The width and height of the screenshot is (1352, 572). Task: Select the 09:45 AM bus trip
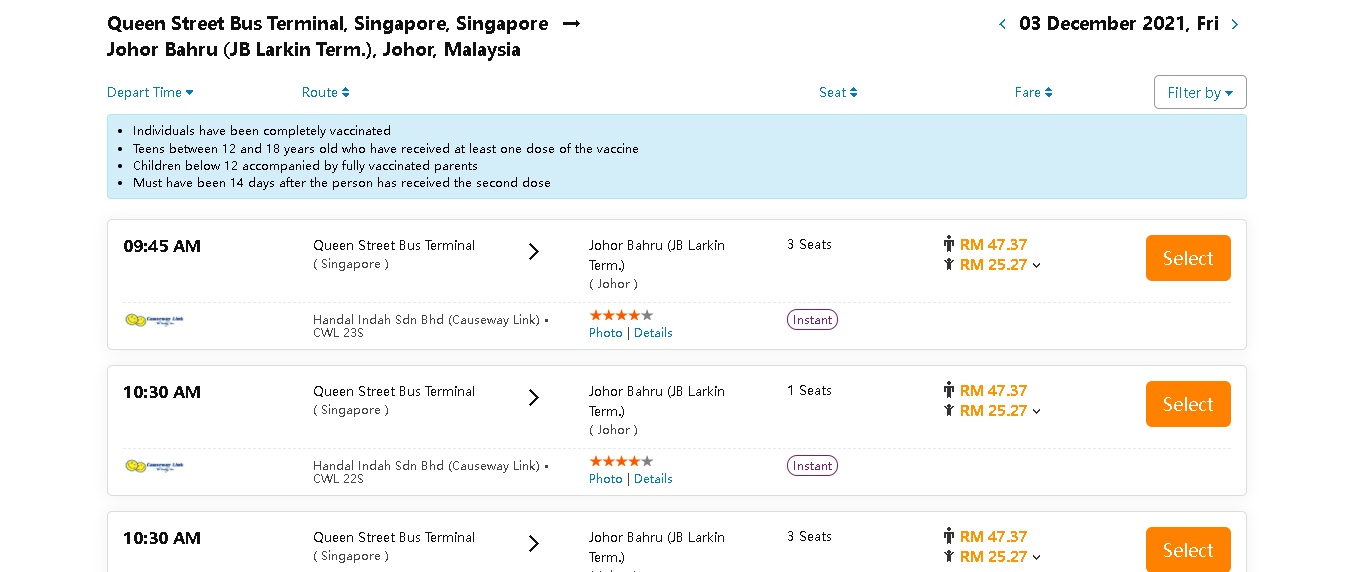(1188, 258)
